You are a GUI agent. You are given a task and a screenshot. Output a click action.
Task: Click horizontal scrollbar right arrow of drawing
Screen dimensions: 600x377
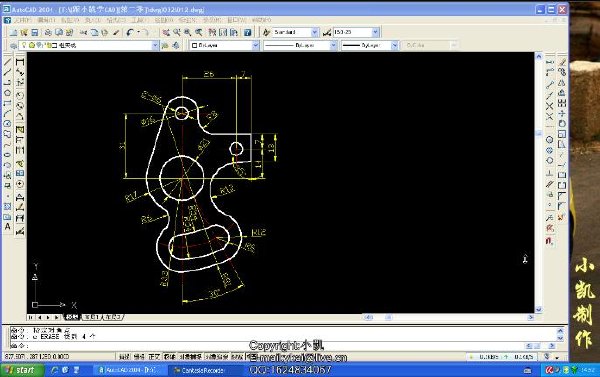(x=530, y=317)
